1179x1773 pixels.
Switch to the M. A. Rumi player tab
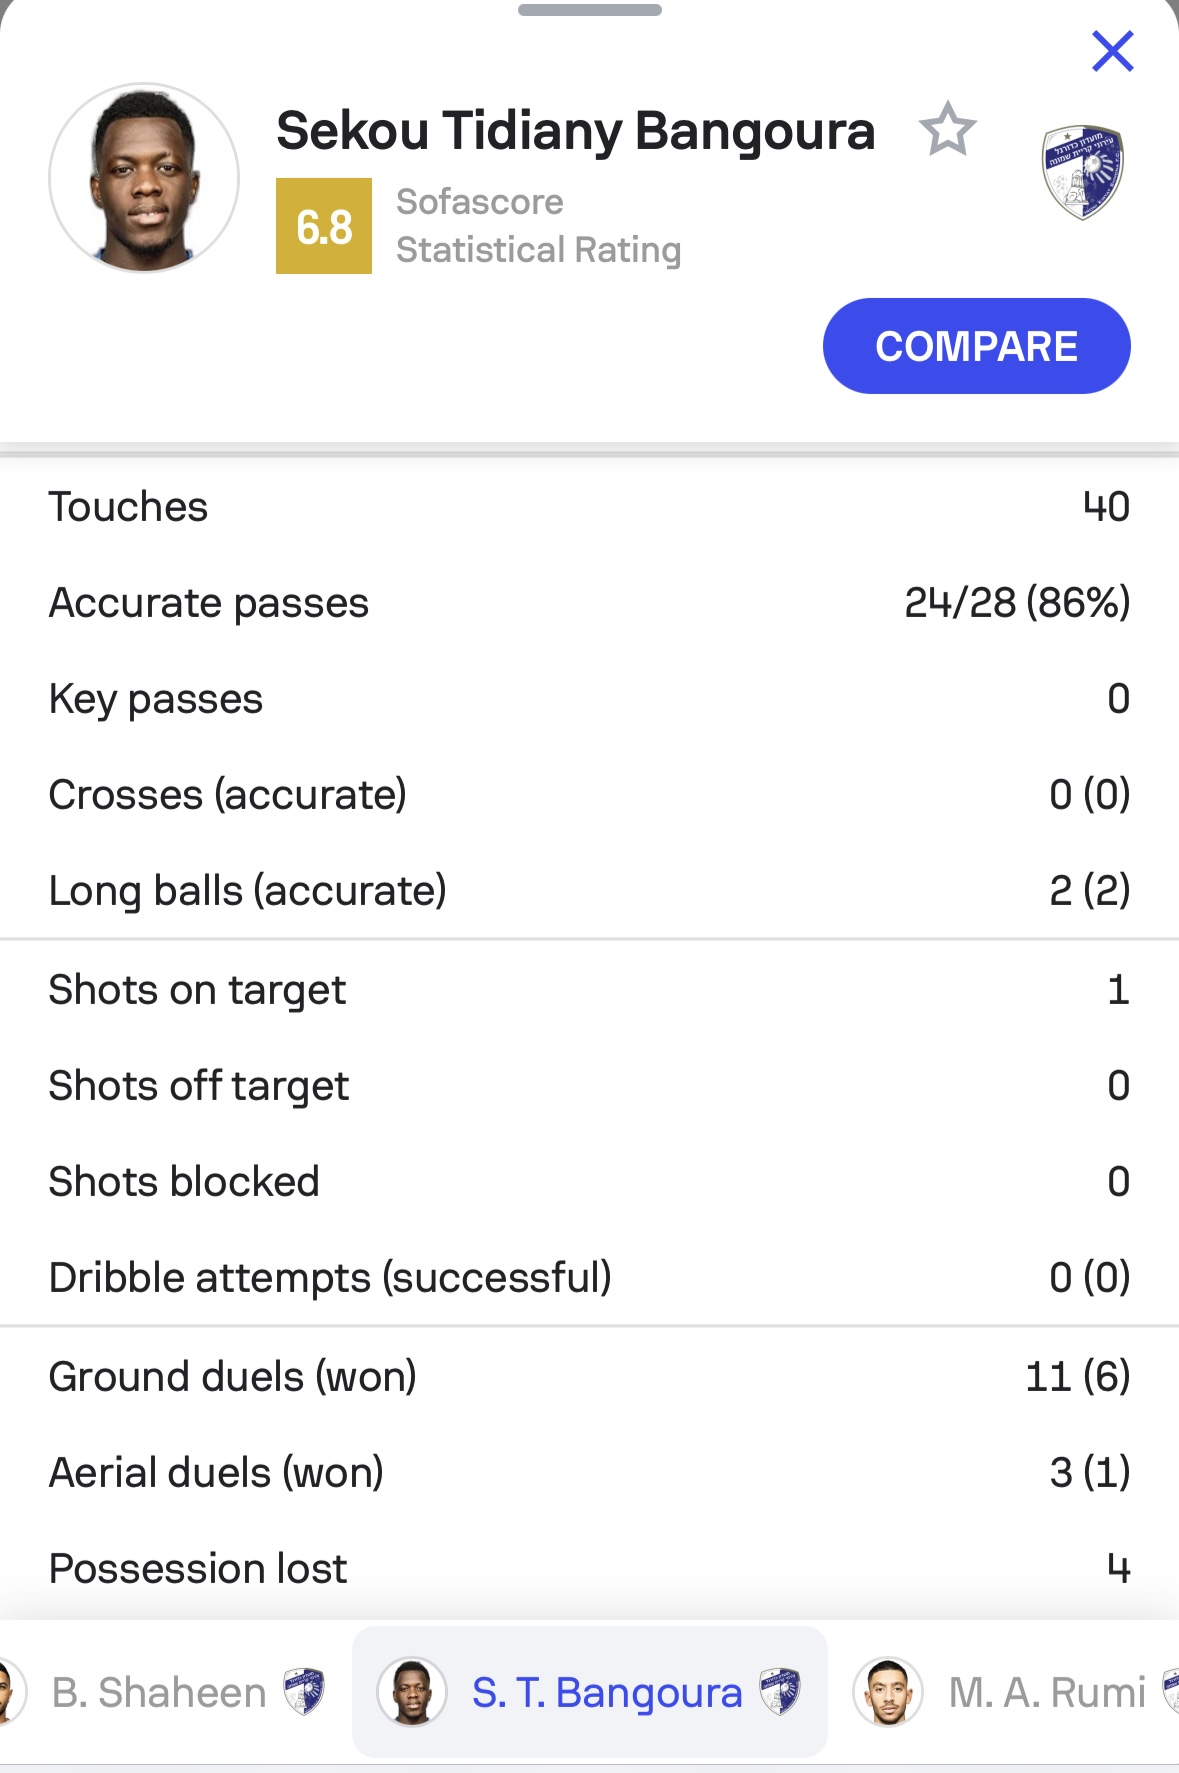(x=1015, y=1692)
